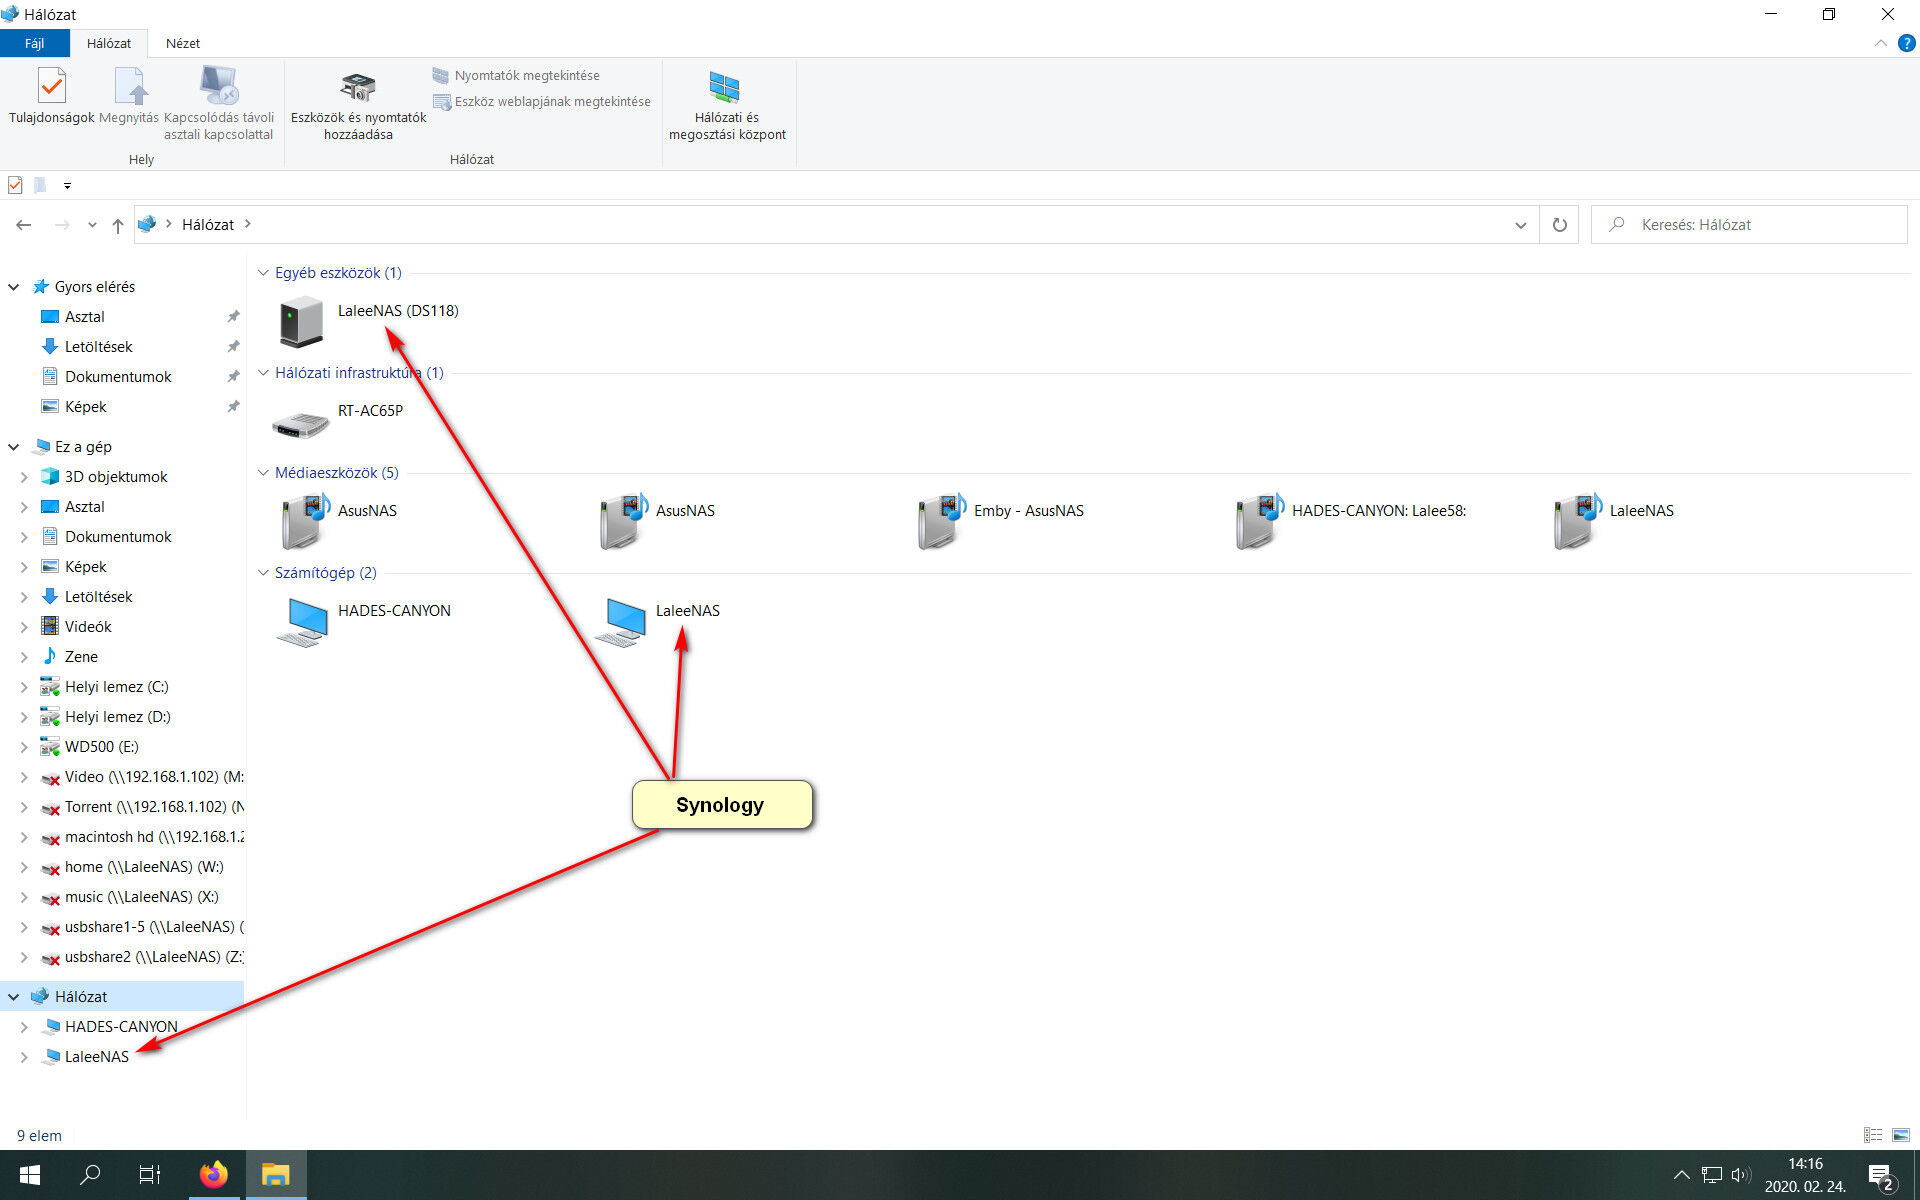The image size is (1920, 1200).
Task: Open Hálózati és megosztási központ
Action: (x=727, y=106)
